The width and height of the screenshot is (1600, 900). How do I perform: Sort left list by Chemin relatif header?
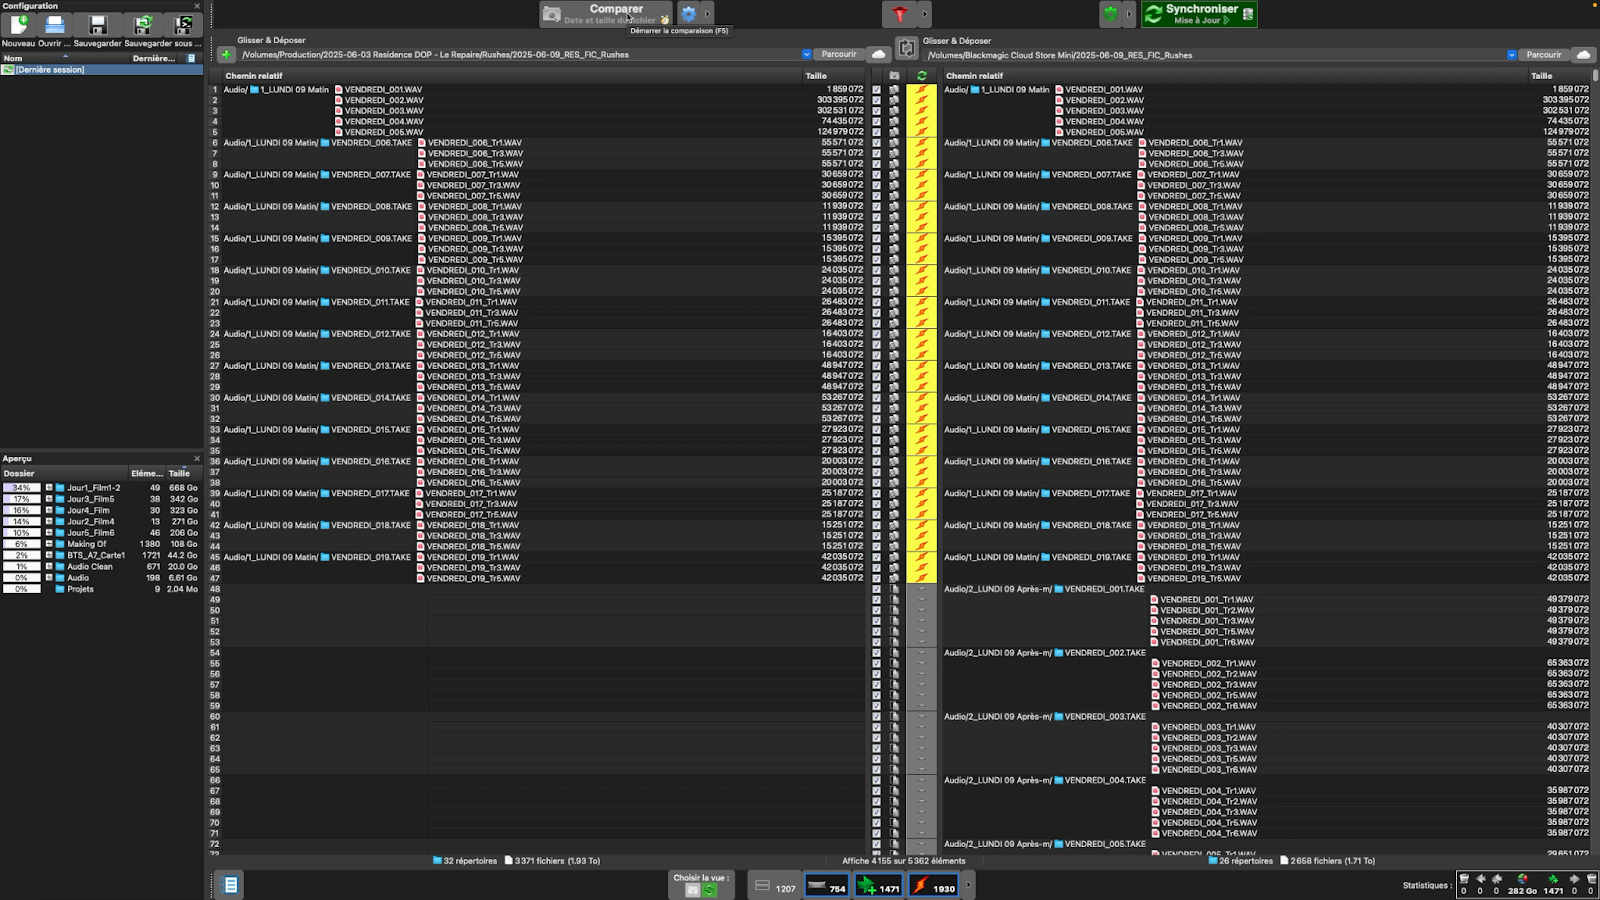click(x=510, y=76)
